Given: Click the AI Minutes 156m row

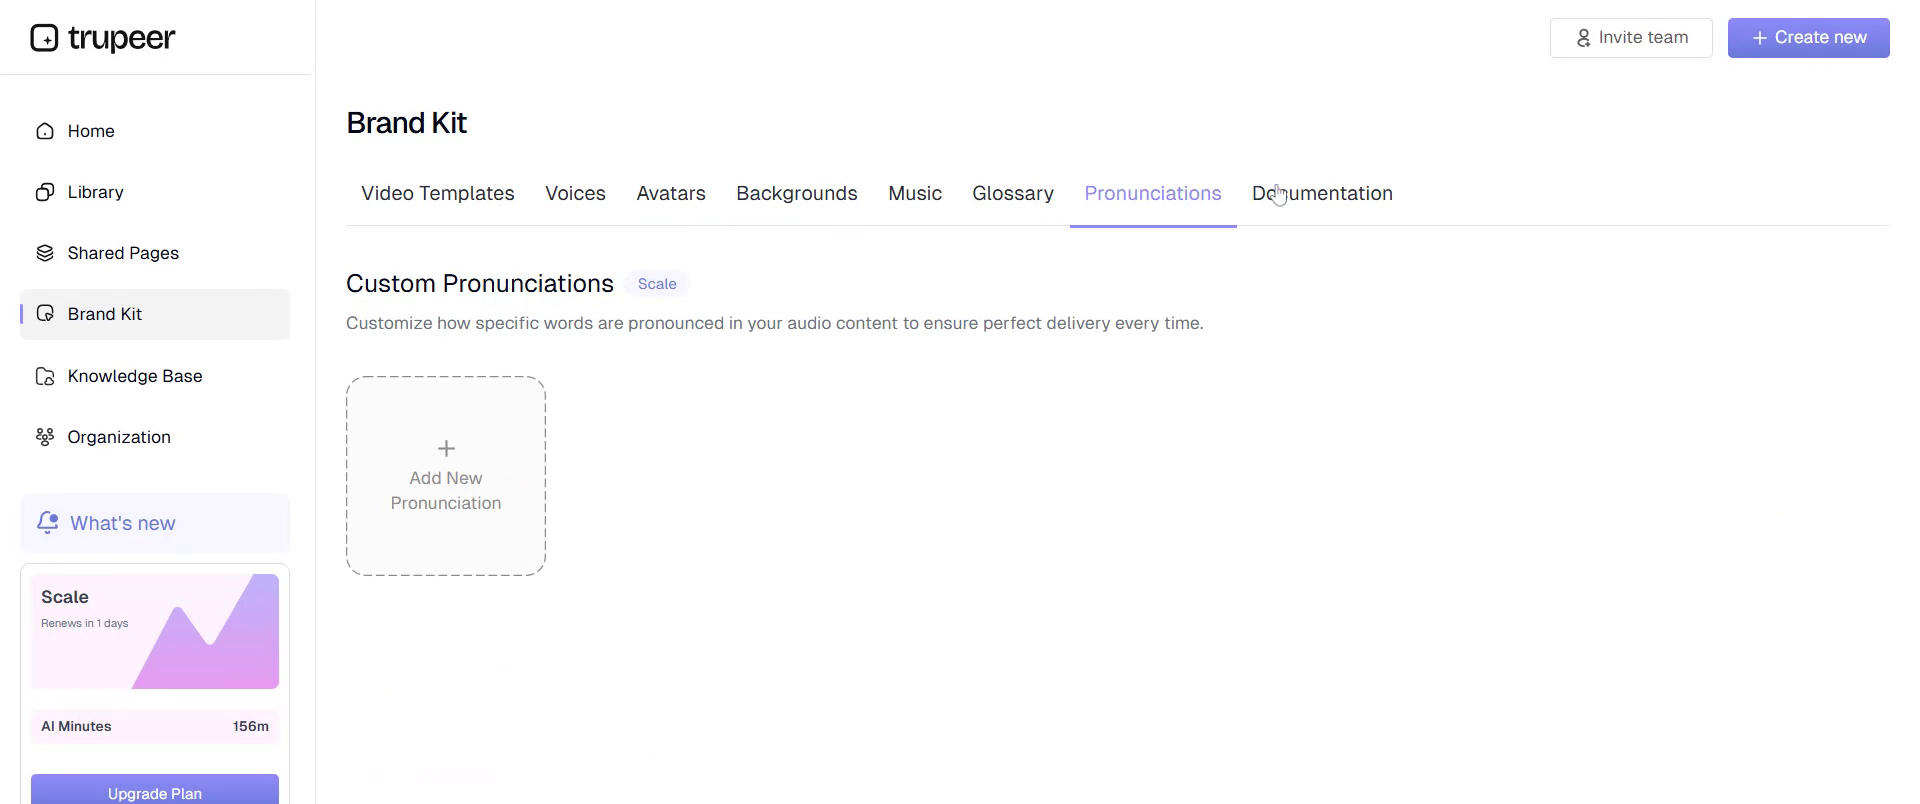Looking at the screenshot, I should point(155,726).
